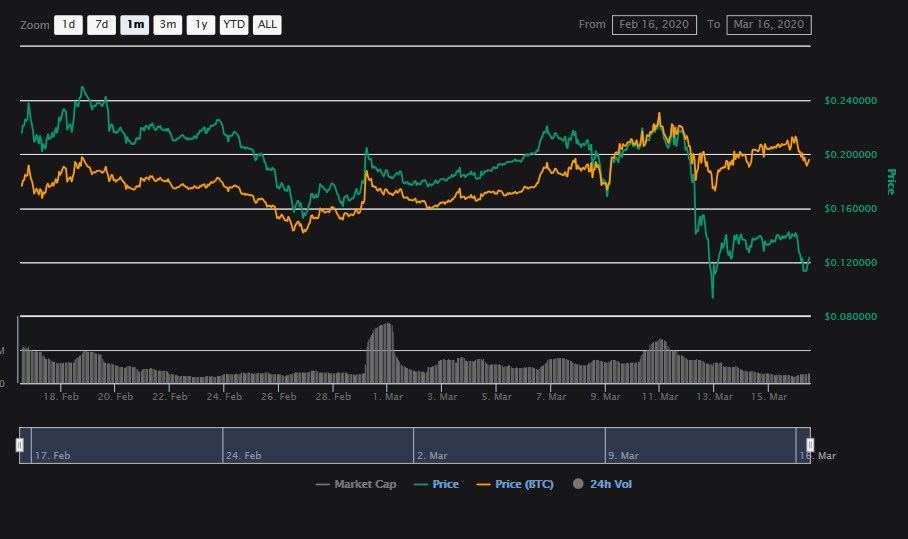Click the 3. Mar date label

tap(442, 397)
